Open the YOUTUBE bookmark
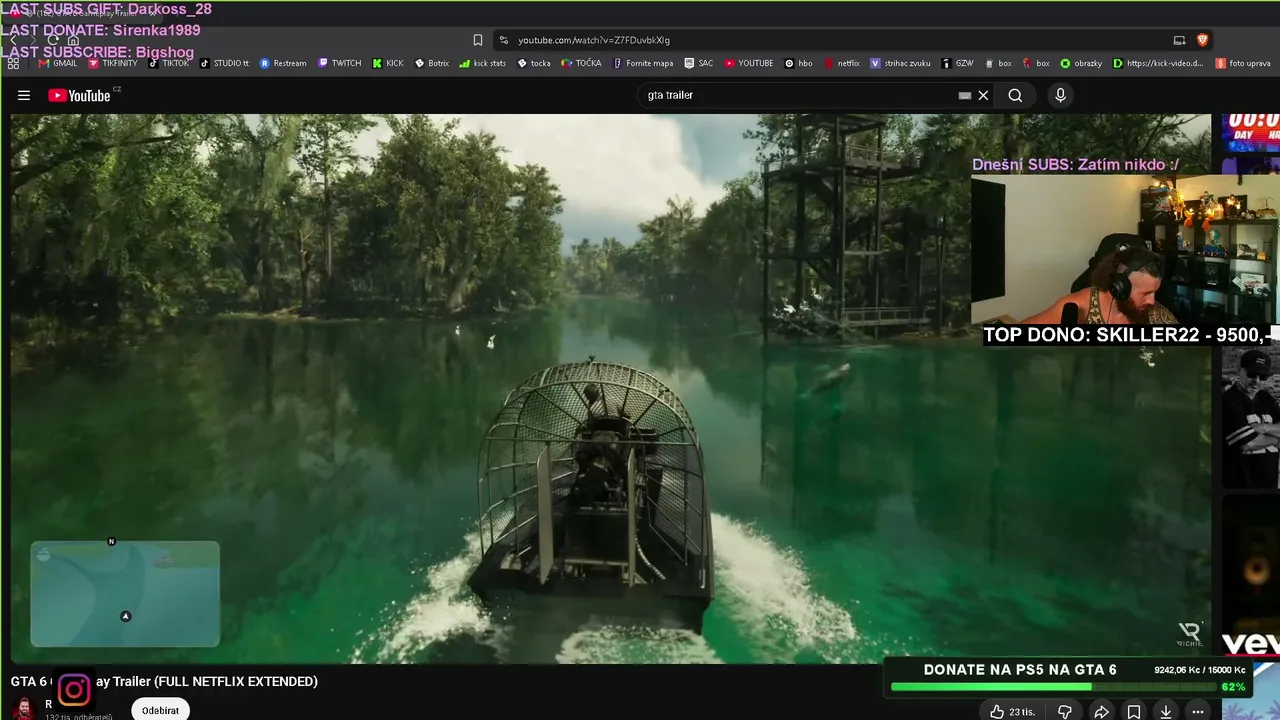Screen dimensions: 1280x720 tap(749, 63)
